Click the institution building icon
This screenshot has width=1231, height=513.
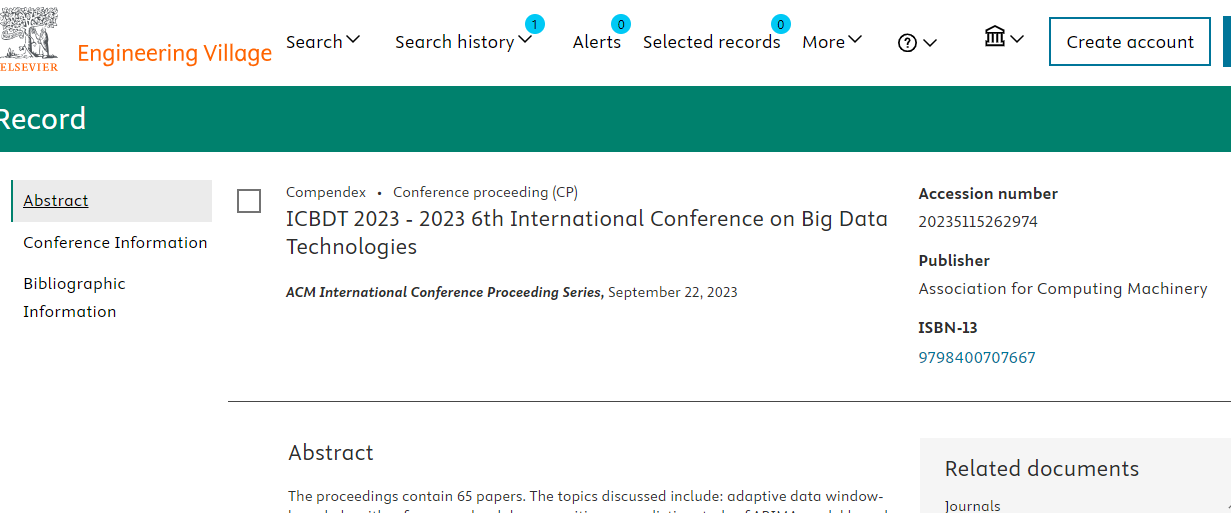point(995,38)
